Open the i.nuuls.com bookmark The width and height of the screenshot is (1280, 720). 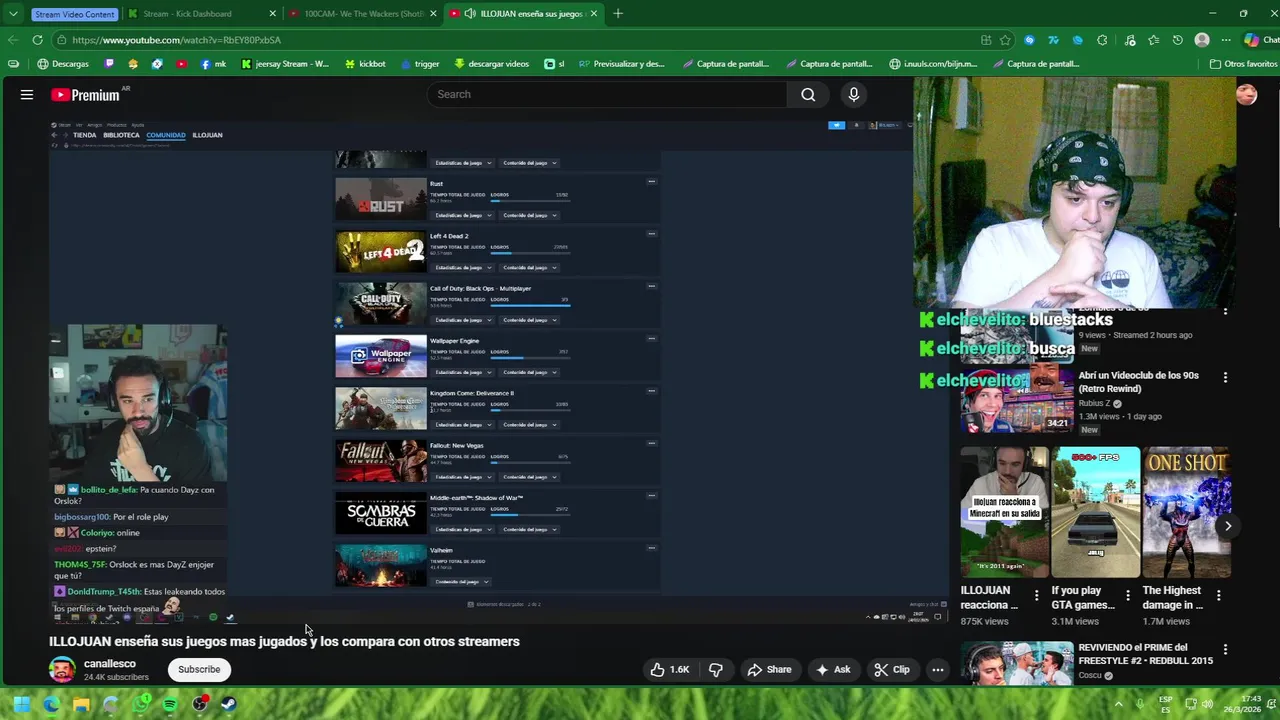tap(933, 64)
